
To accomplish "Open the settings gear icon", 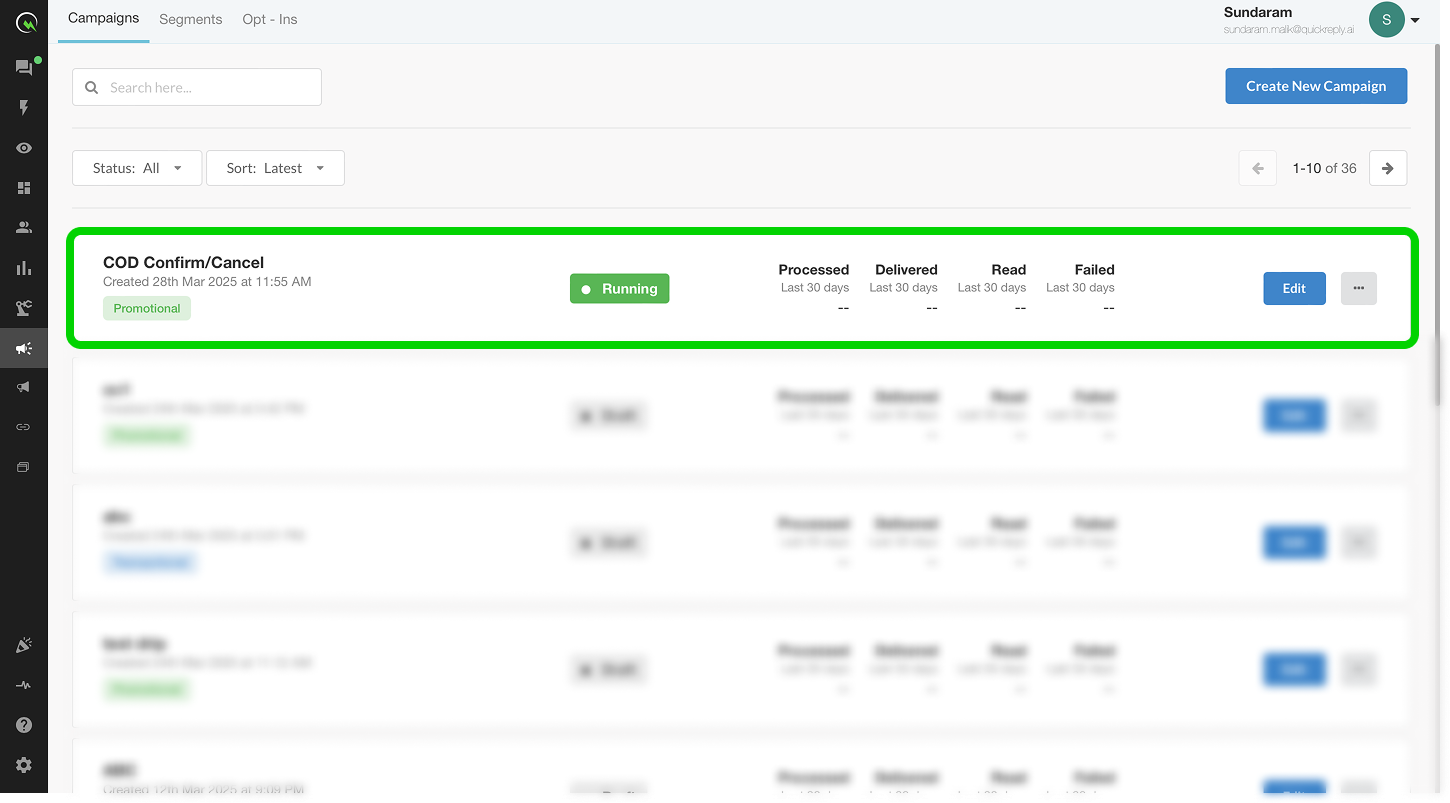I will click(x=24, y=765).
